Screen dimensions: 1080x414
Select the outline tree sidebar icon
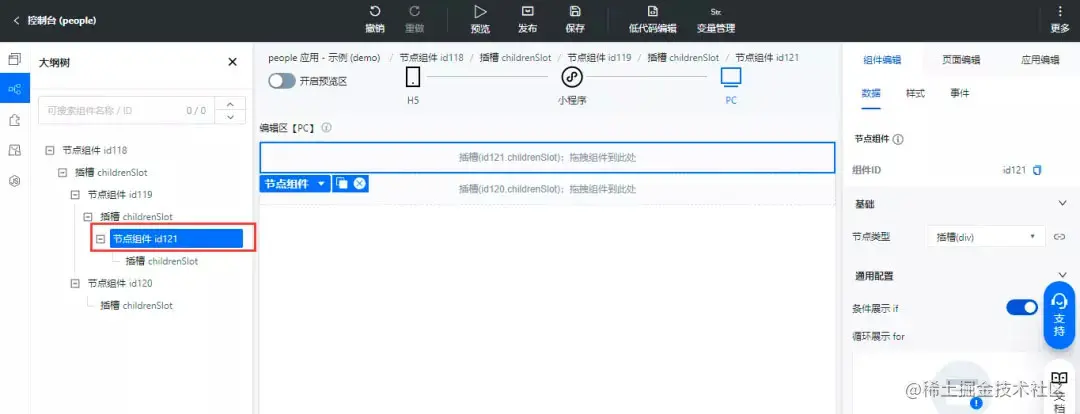pos(14,89)
